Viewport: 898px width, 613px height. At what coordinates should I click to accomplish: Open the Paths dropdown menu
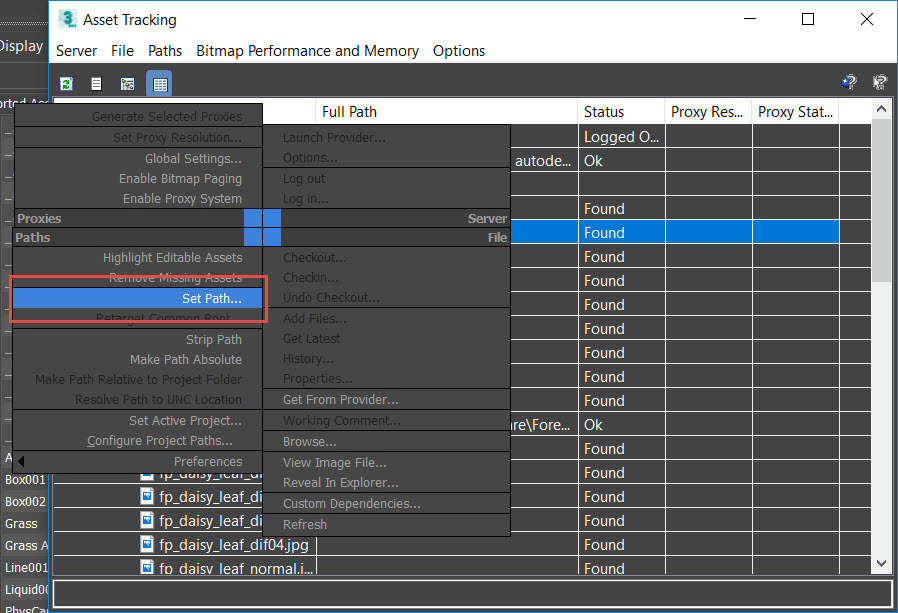(165, 51)
